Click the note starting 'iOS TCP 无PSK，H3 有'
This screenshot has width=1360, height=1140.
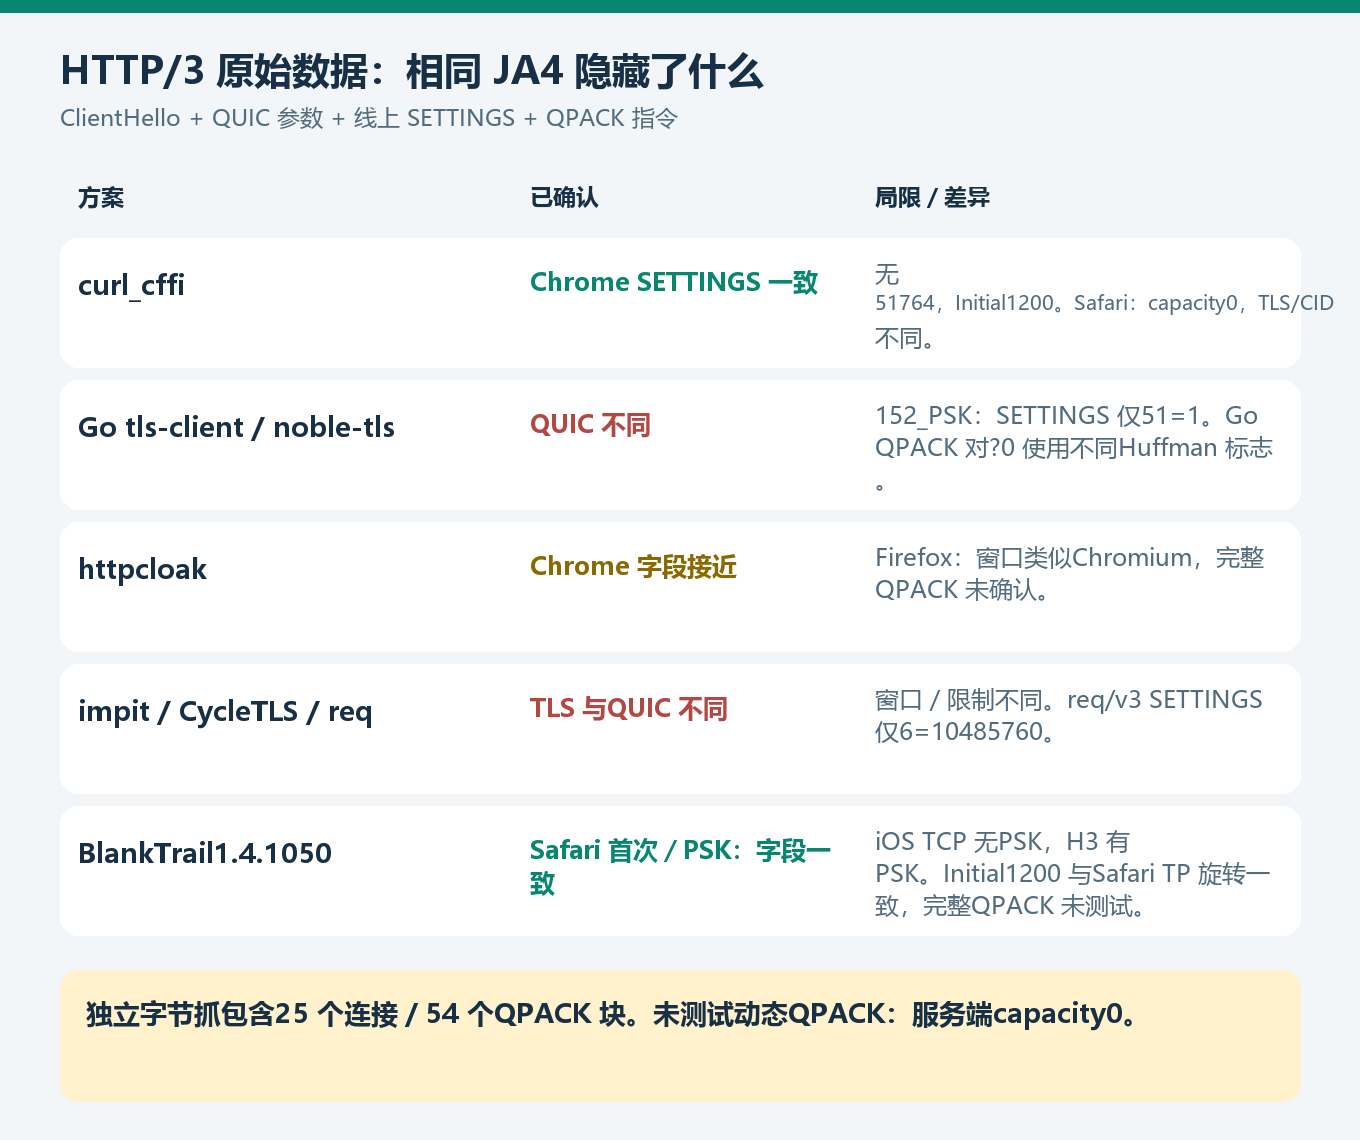pyautogui.click(x=1072, y=873)
